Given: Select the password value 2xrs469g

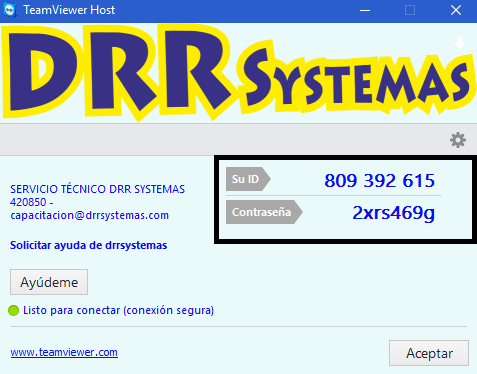Looking at the screenshot, I should tap(394, 213).
